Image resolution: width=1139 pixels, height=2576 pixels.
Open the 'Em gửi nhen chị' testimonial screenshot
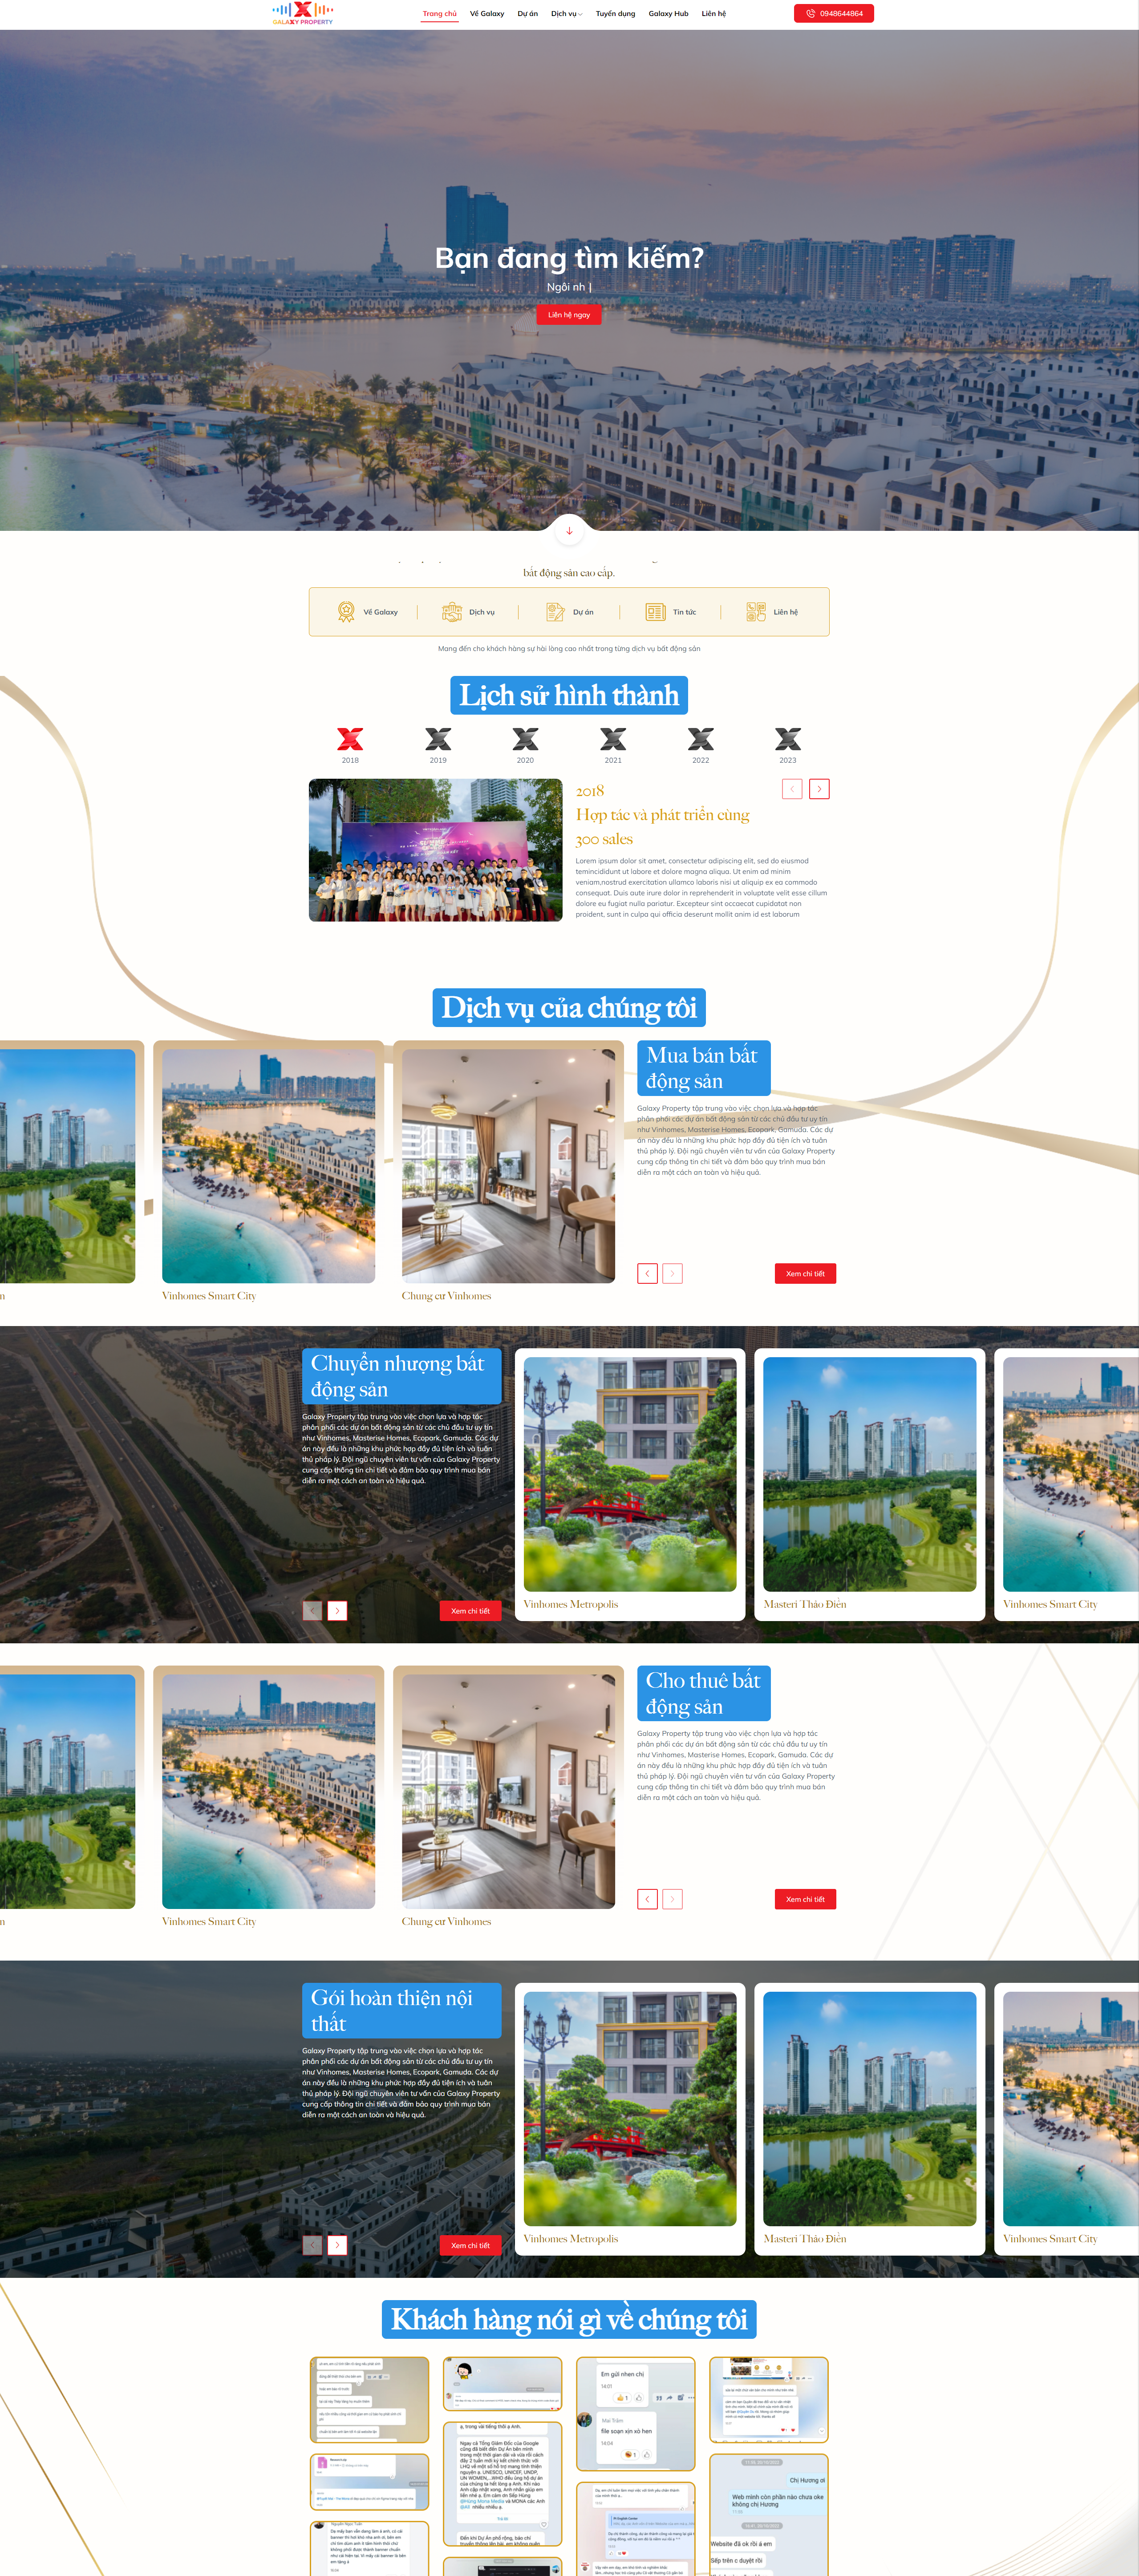(x=636, y=2414)
